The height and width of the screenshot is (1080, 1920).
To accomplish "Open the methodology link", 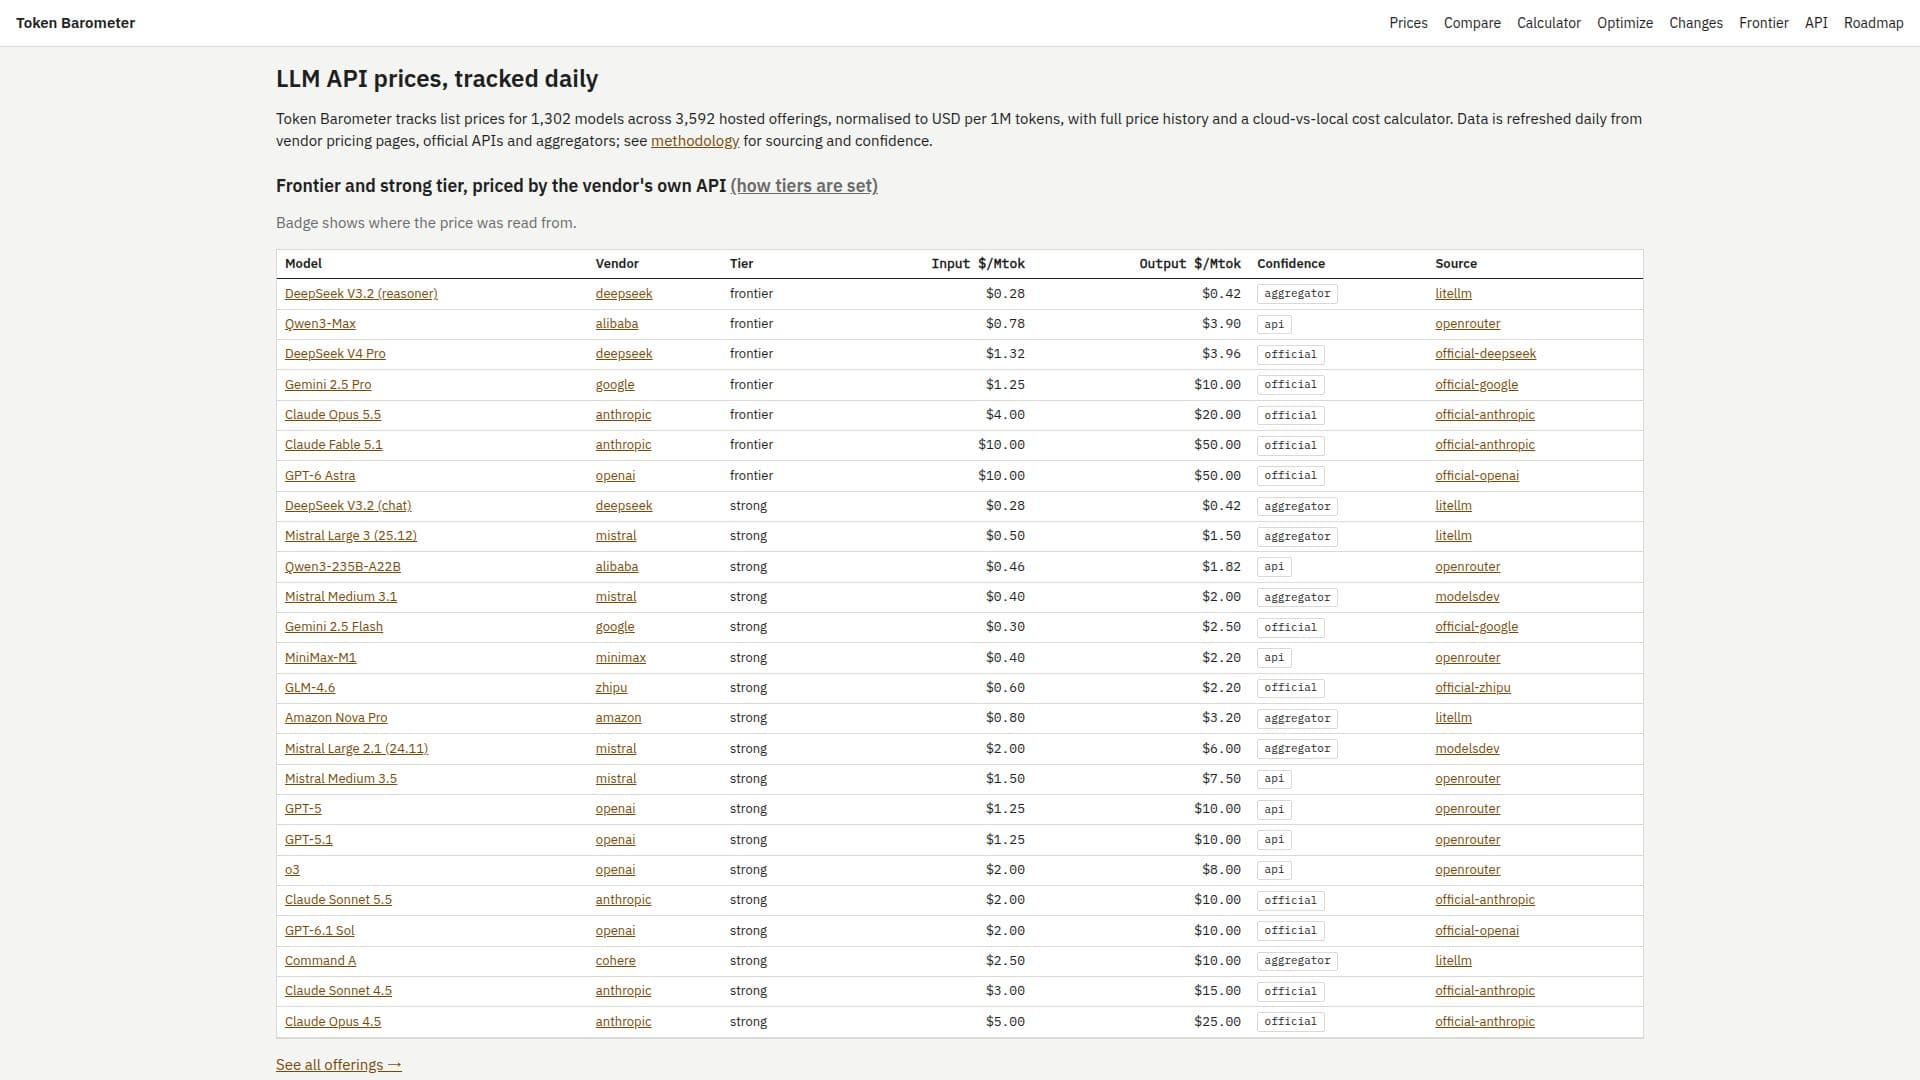I will click(x=695, y=141).
